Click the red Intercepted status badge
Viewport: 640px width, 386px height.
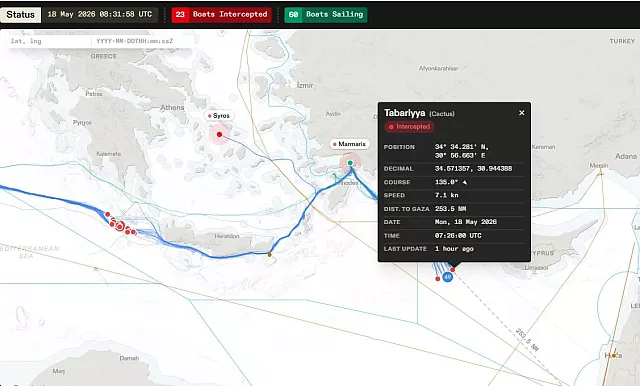(409, 127)
